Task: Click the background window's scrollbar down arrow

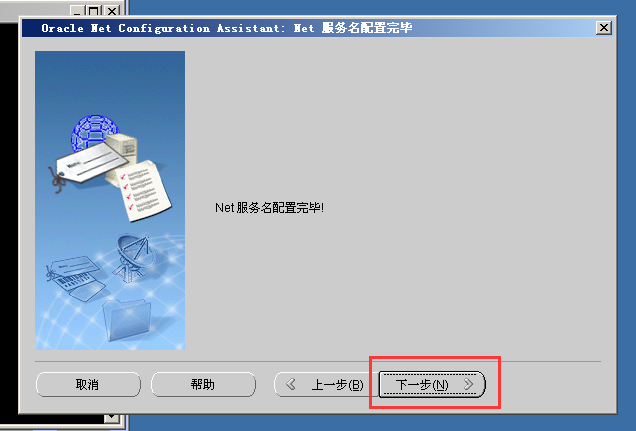Action: point(111,418)
